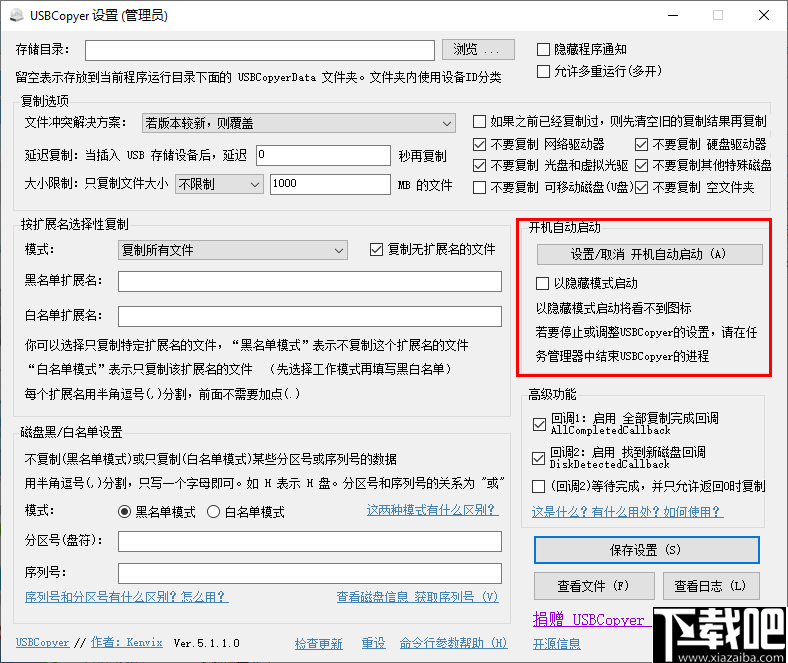Click 重设 reset link
Image resolution: width=788 pixels, height=663 pixels.
(373, 643)
